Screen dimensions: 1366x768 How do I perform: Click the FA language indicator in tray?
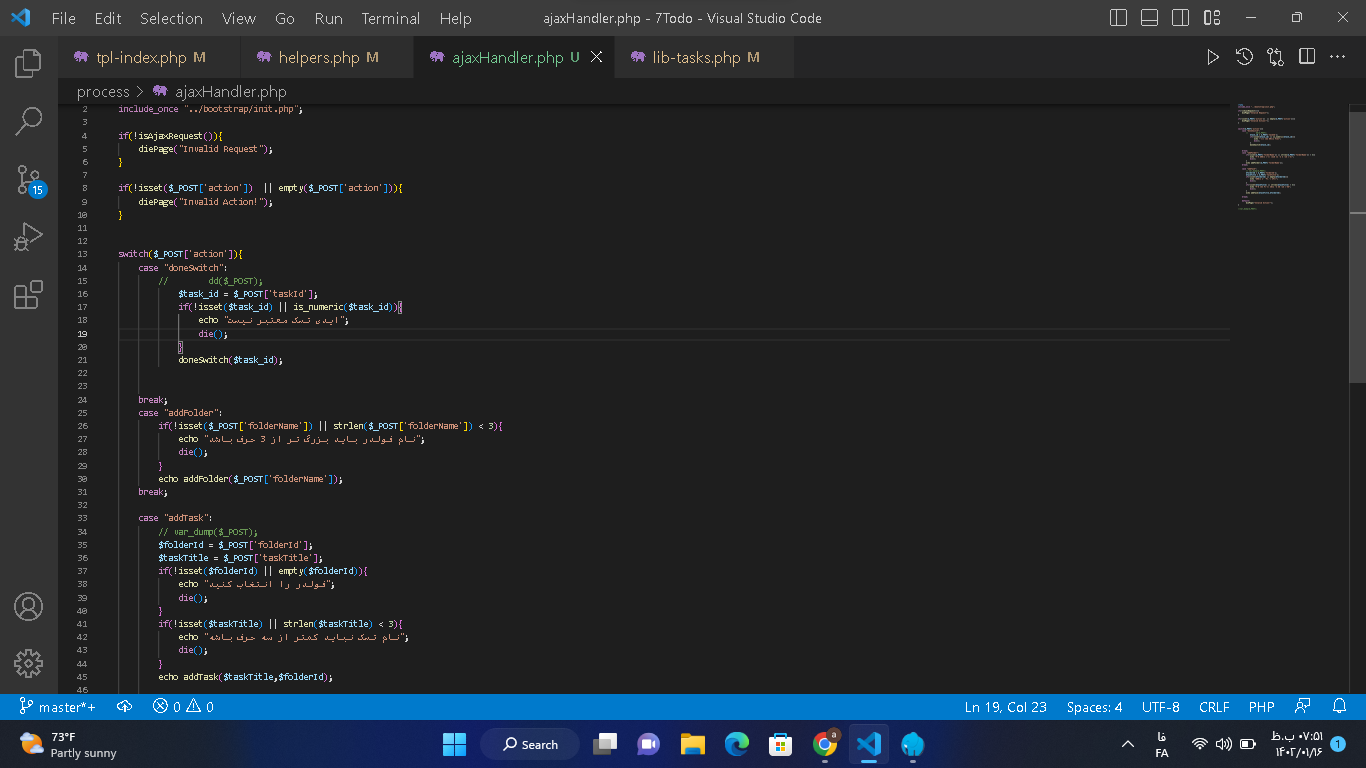point(1162,744)
